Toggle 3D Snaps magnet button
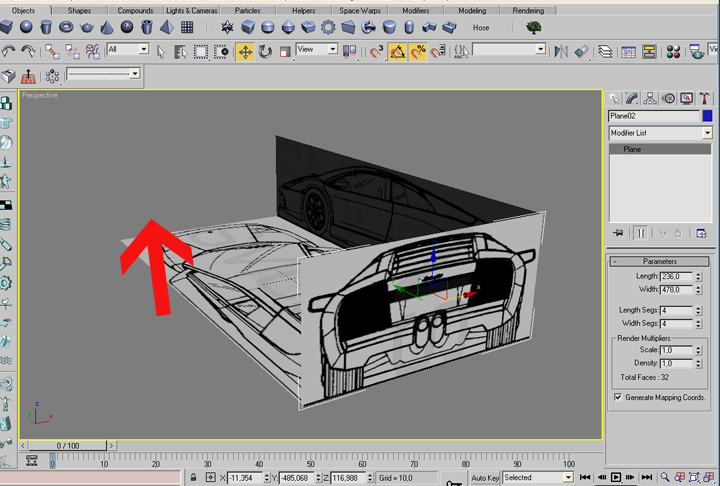This screenshot has width=720, height=486. [377, 51]
